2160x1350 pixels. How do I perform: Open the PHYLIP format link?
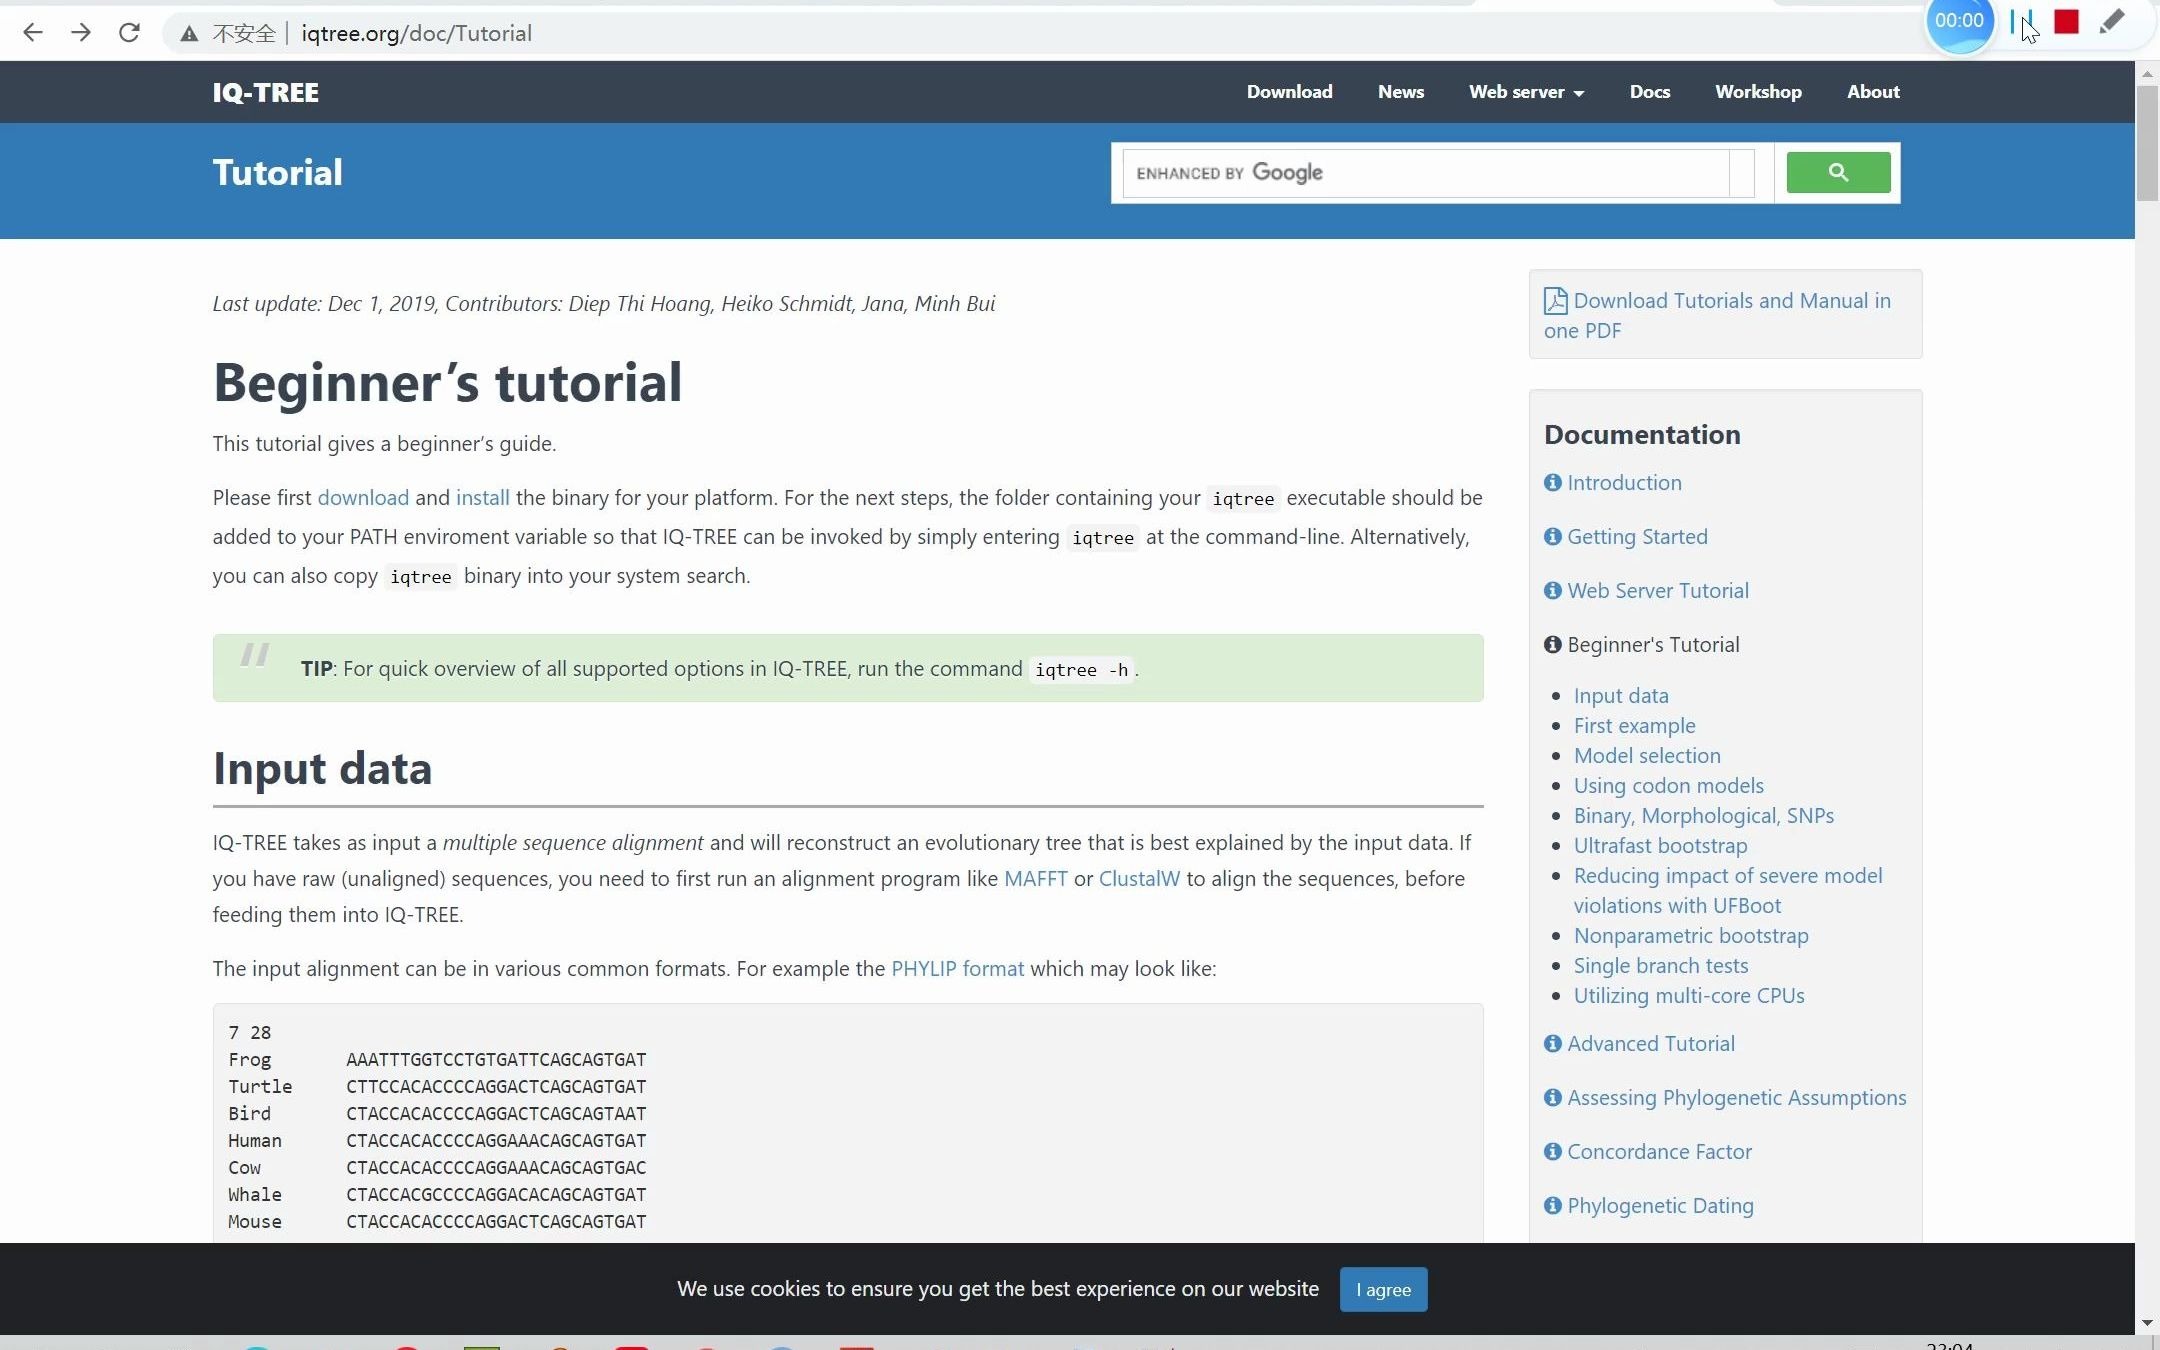click(x=957, y=969)
